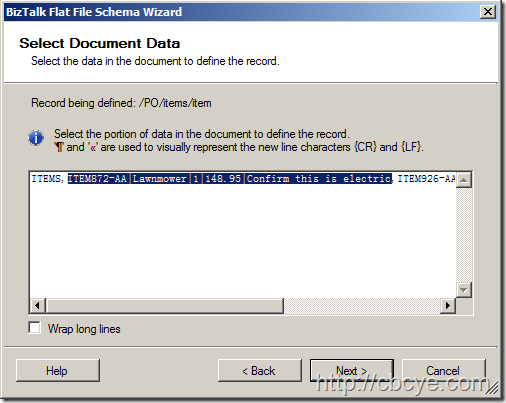This screenshot has height=403, width=506.
Task: Click the ITEM926-AA text in the data
Action: click(x=426, y=179)
